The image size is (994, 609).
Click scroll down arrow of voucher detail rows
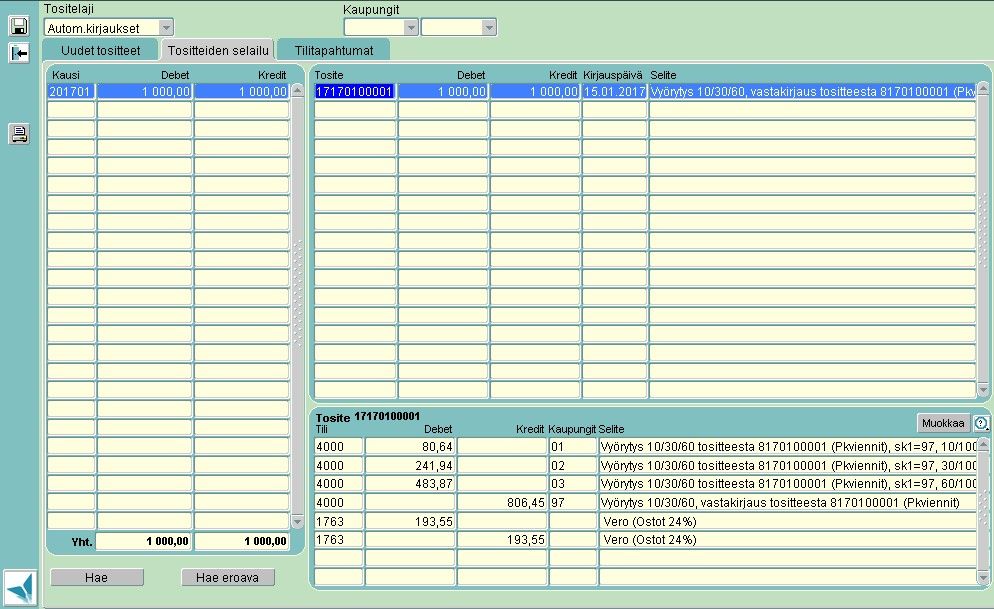click(983, 577)
